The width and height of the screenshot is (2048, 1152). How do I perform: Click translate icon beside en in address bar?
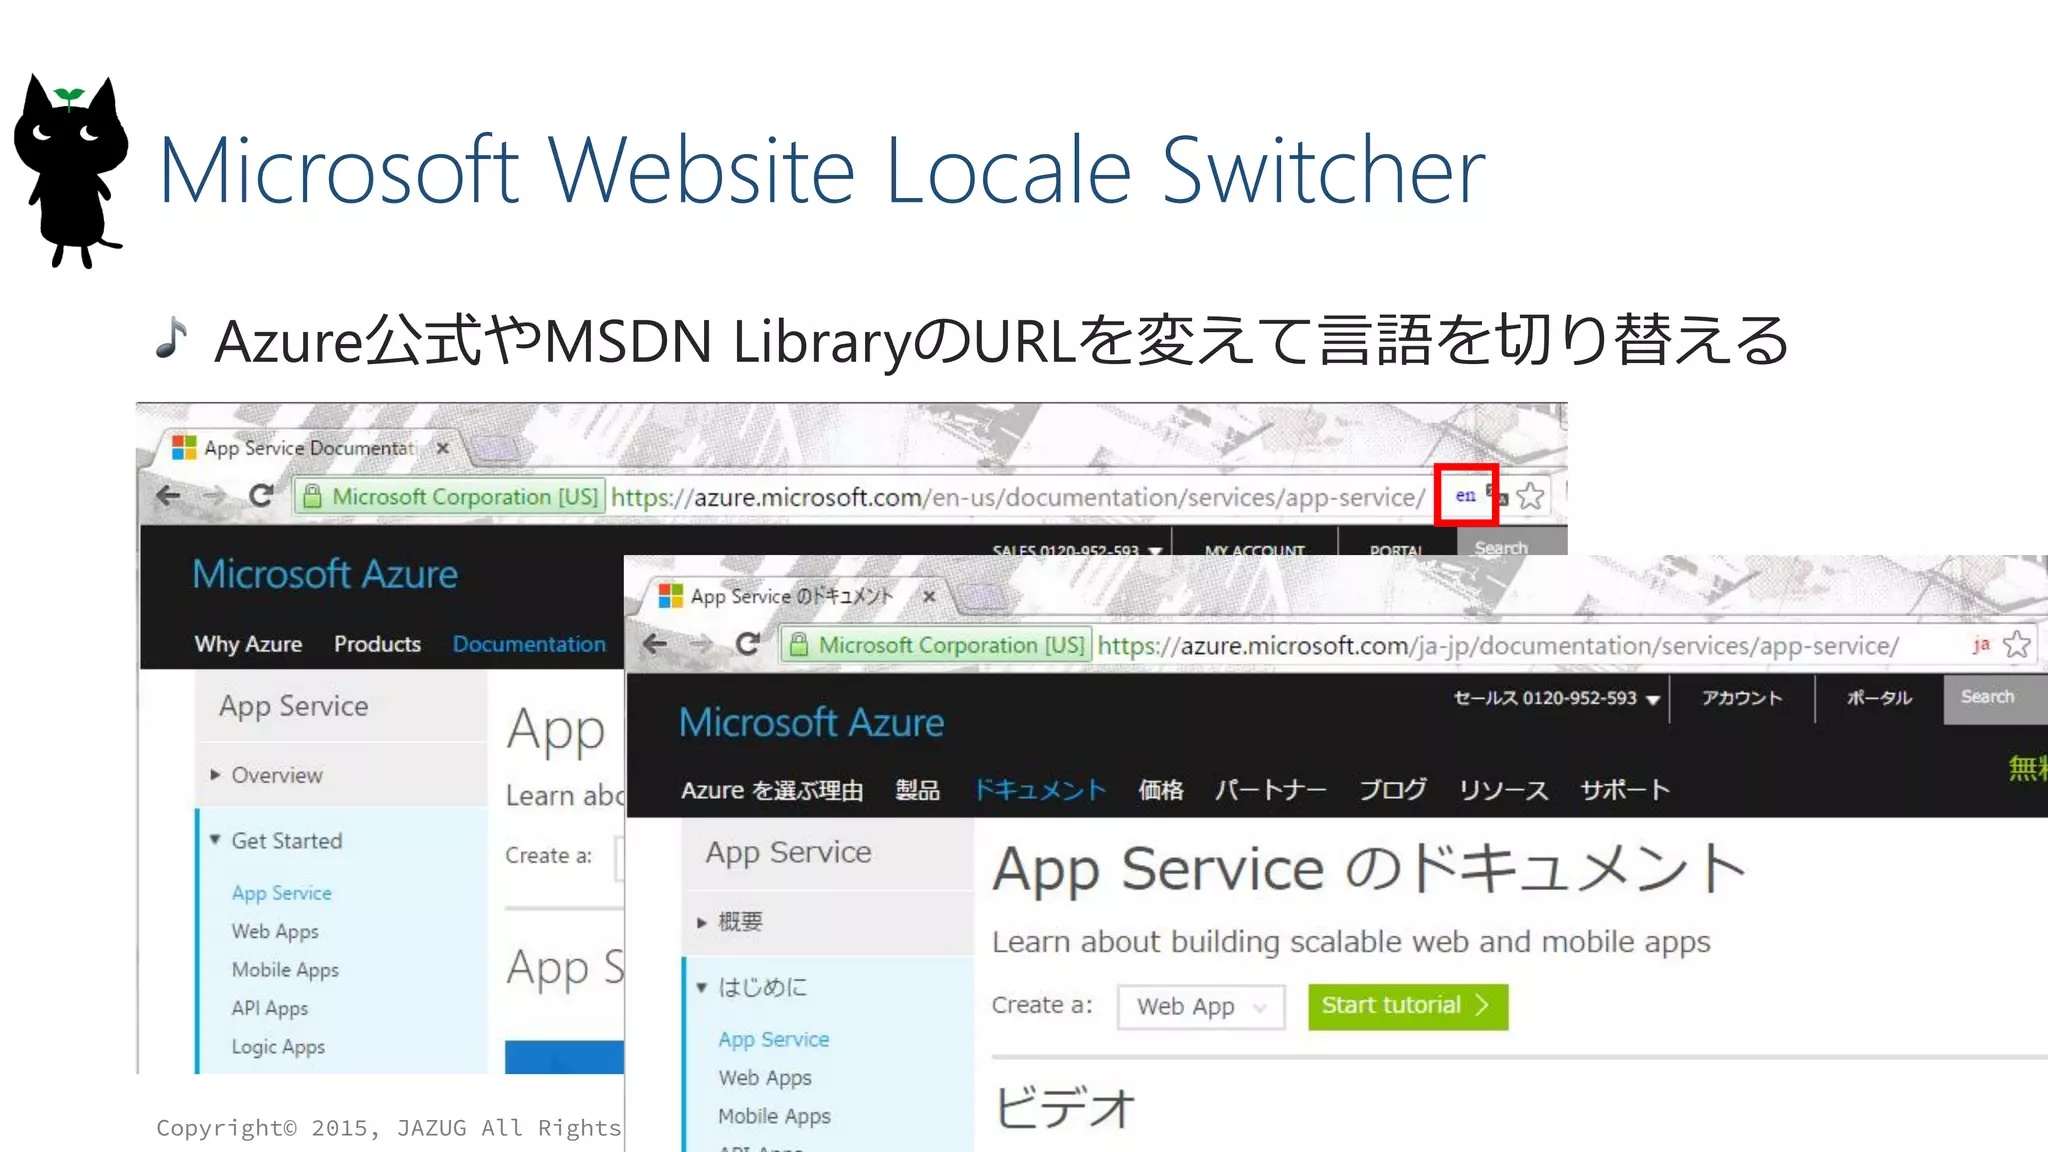[1497, 494]
